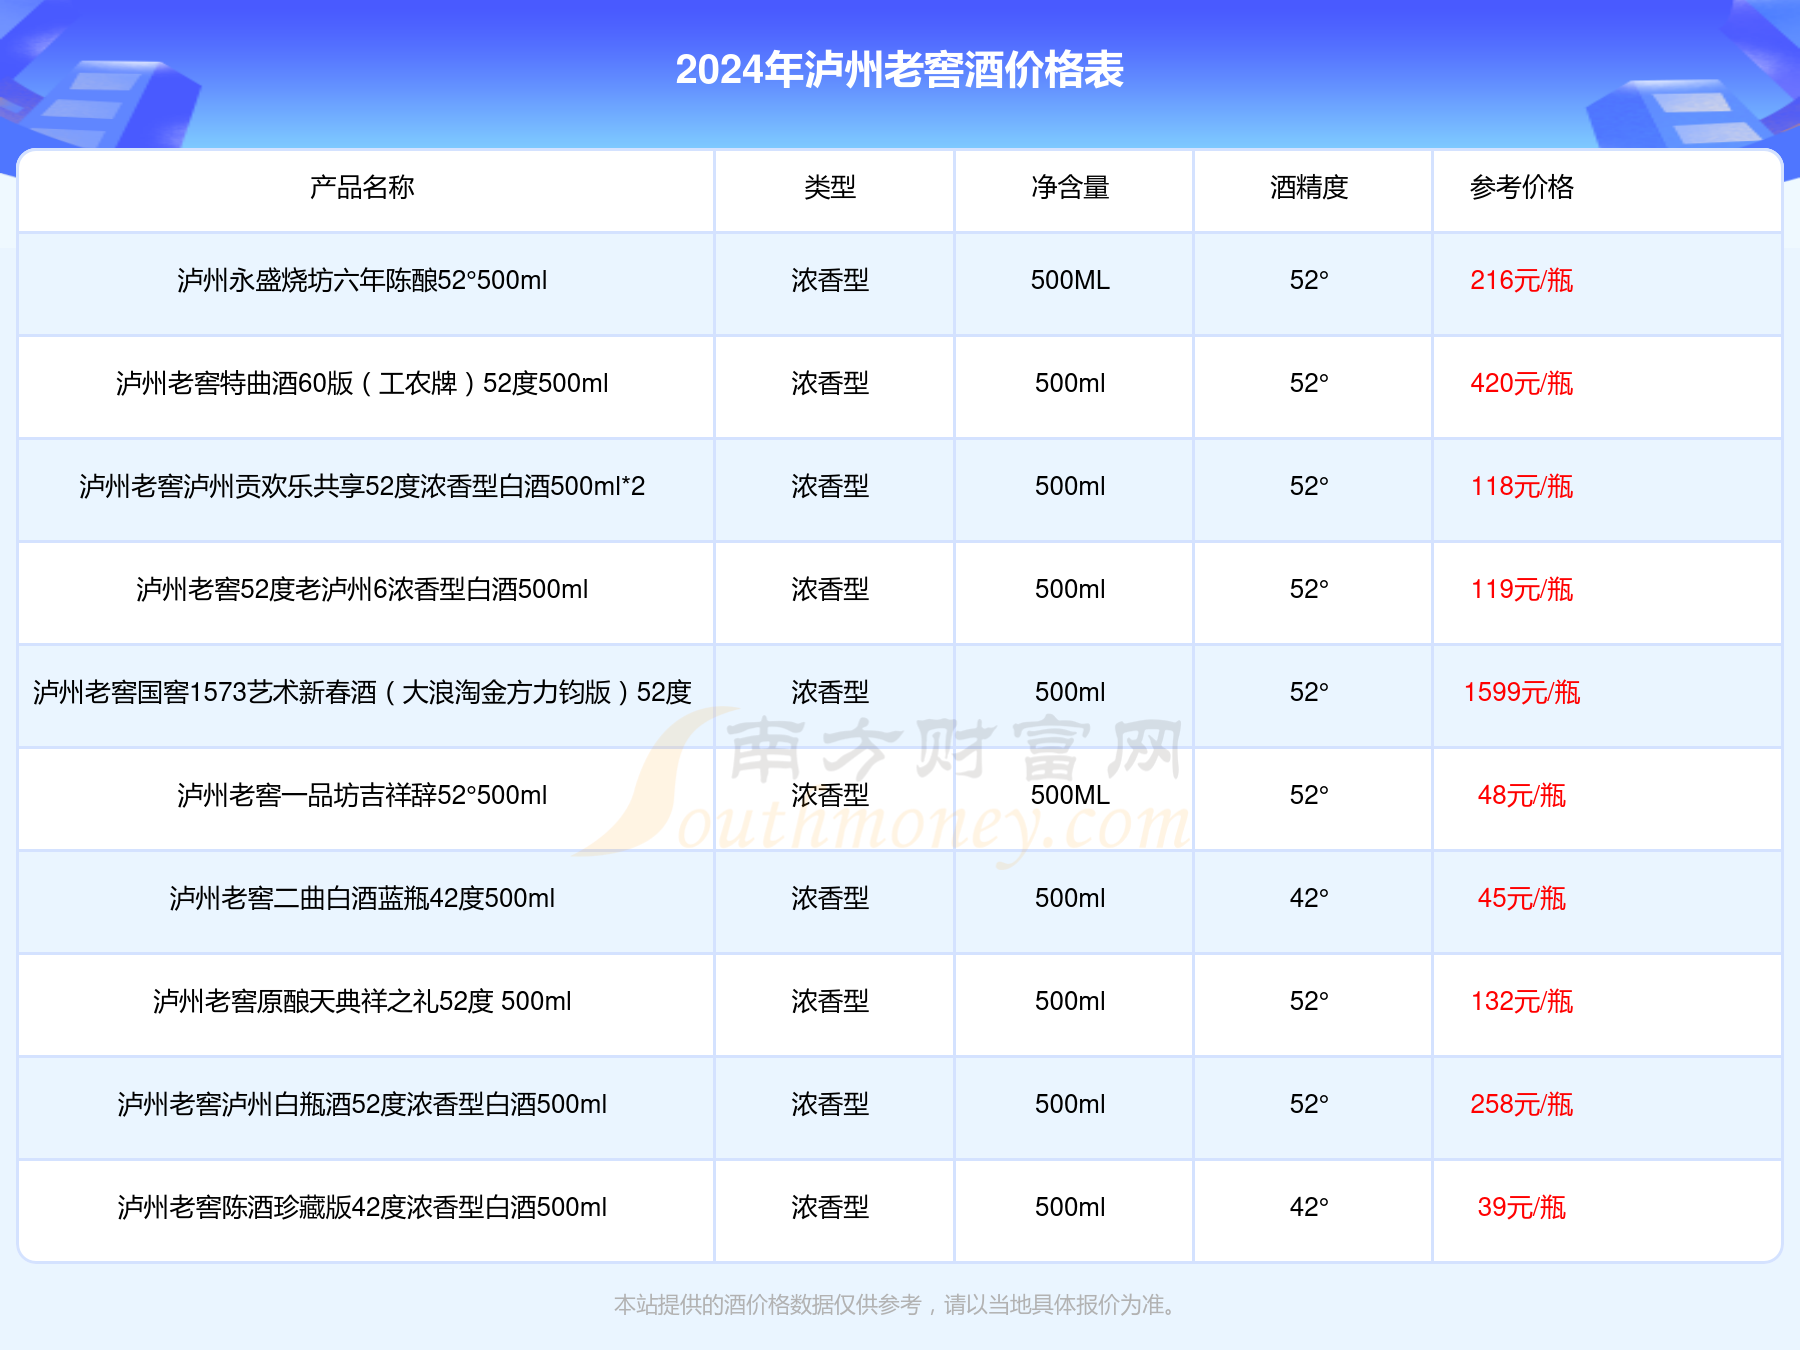Click 浓香型 in the 陈酒珍藏版 row
Image resolution: width=1800 pixels, height=1350 pixels.
pos(830,1208)
